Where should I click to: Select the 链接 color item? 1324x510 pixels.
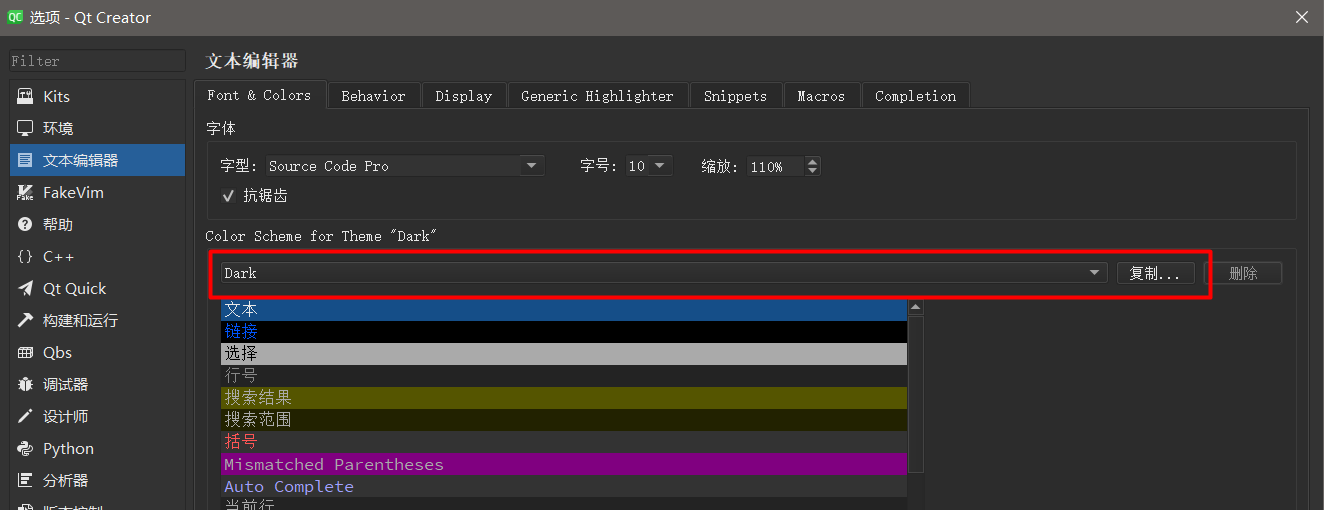pos(564,332)
